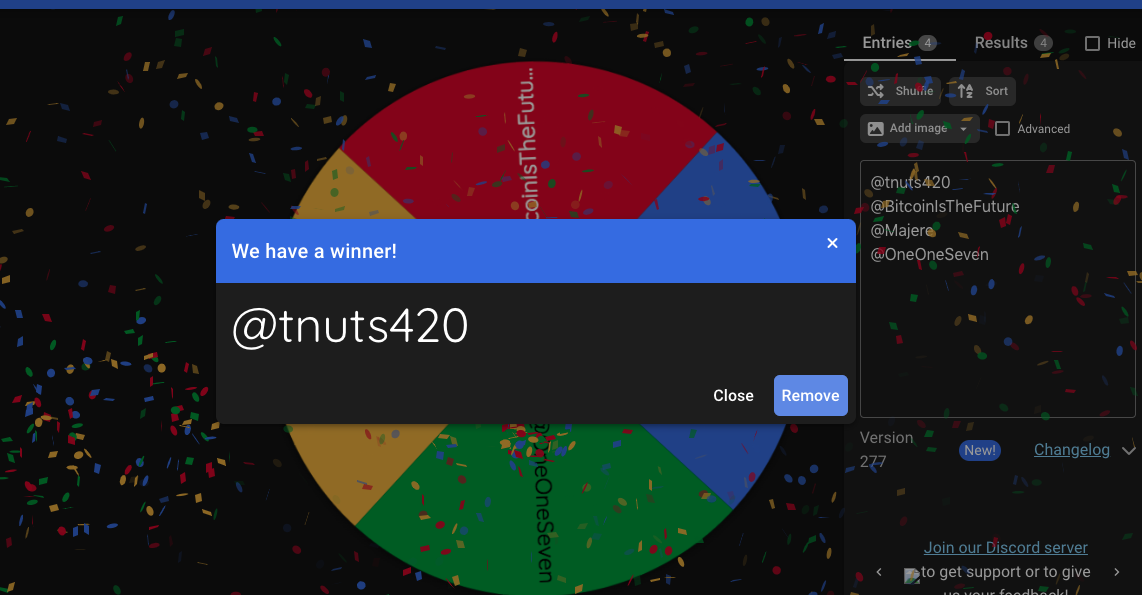Switch to the Results tab
The width and height of the screenshot is (1142, 595).
tap(1001, 43)
